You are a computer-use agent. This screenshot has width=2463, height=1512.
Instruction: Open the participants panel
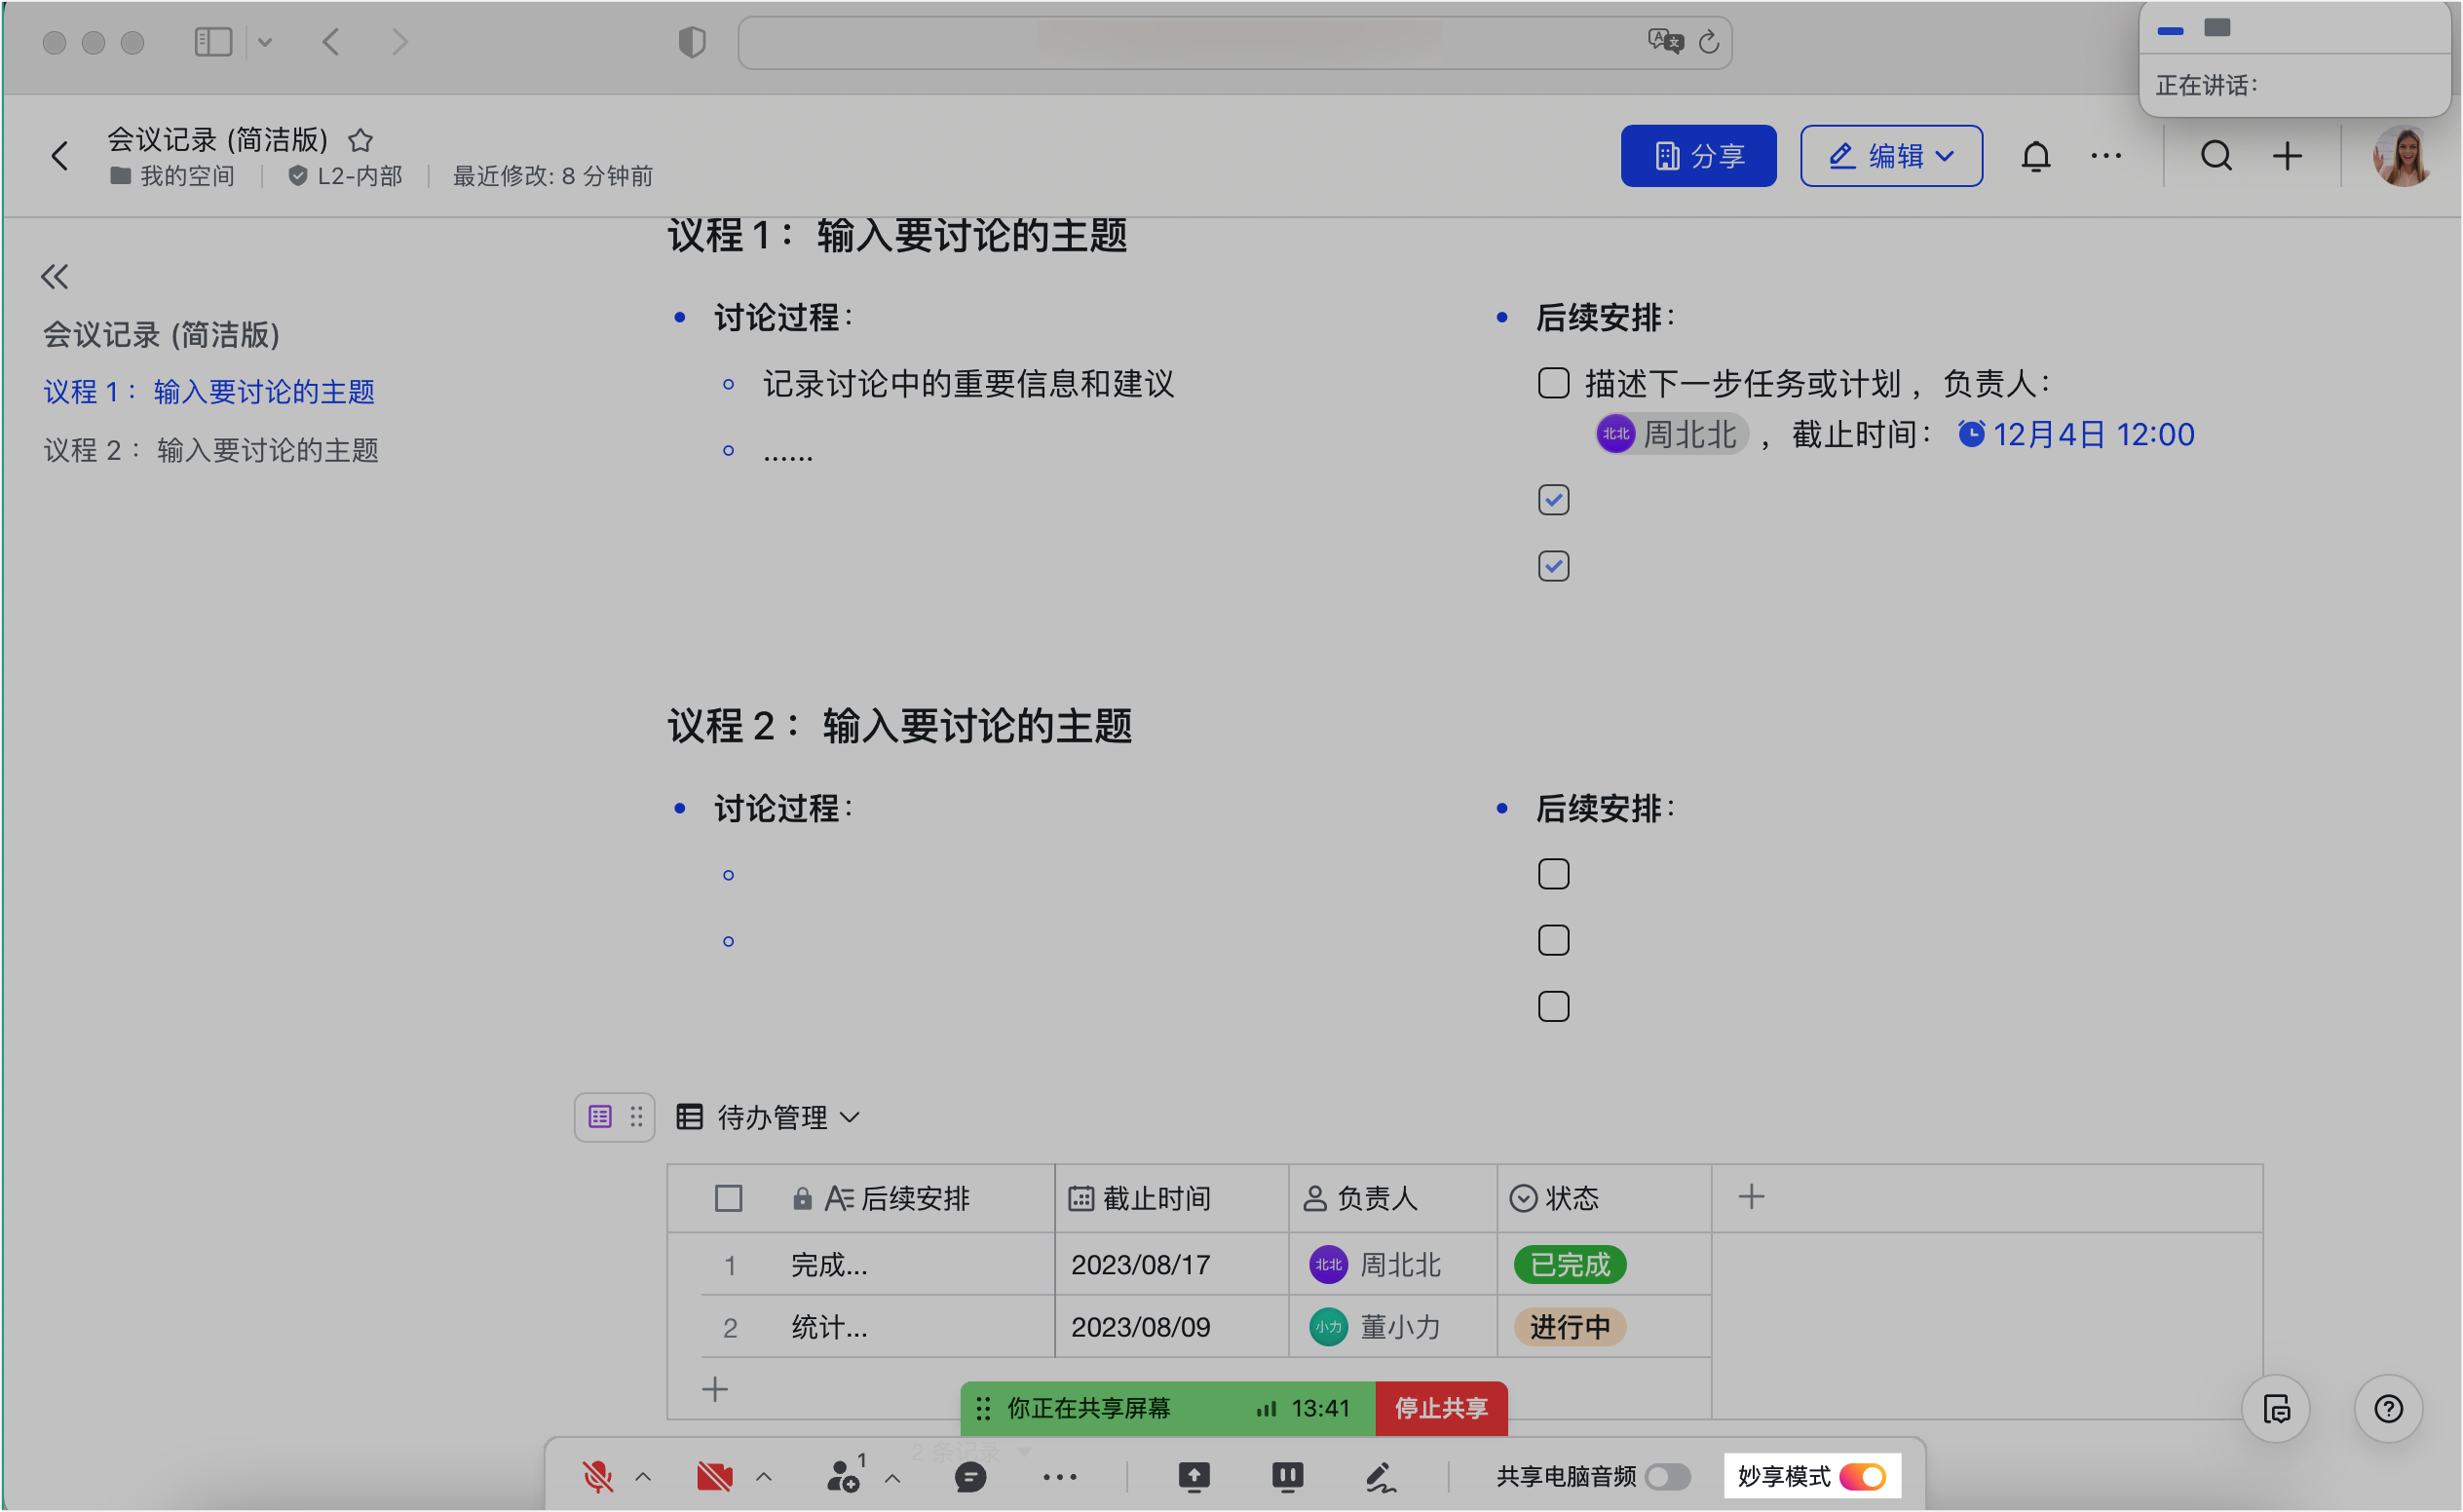843,1476
